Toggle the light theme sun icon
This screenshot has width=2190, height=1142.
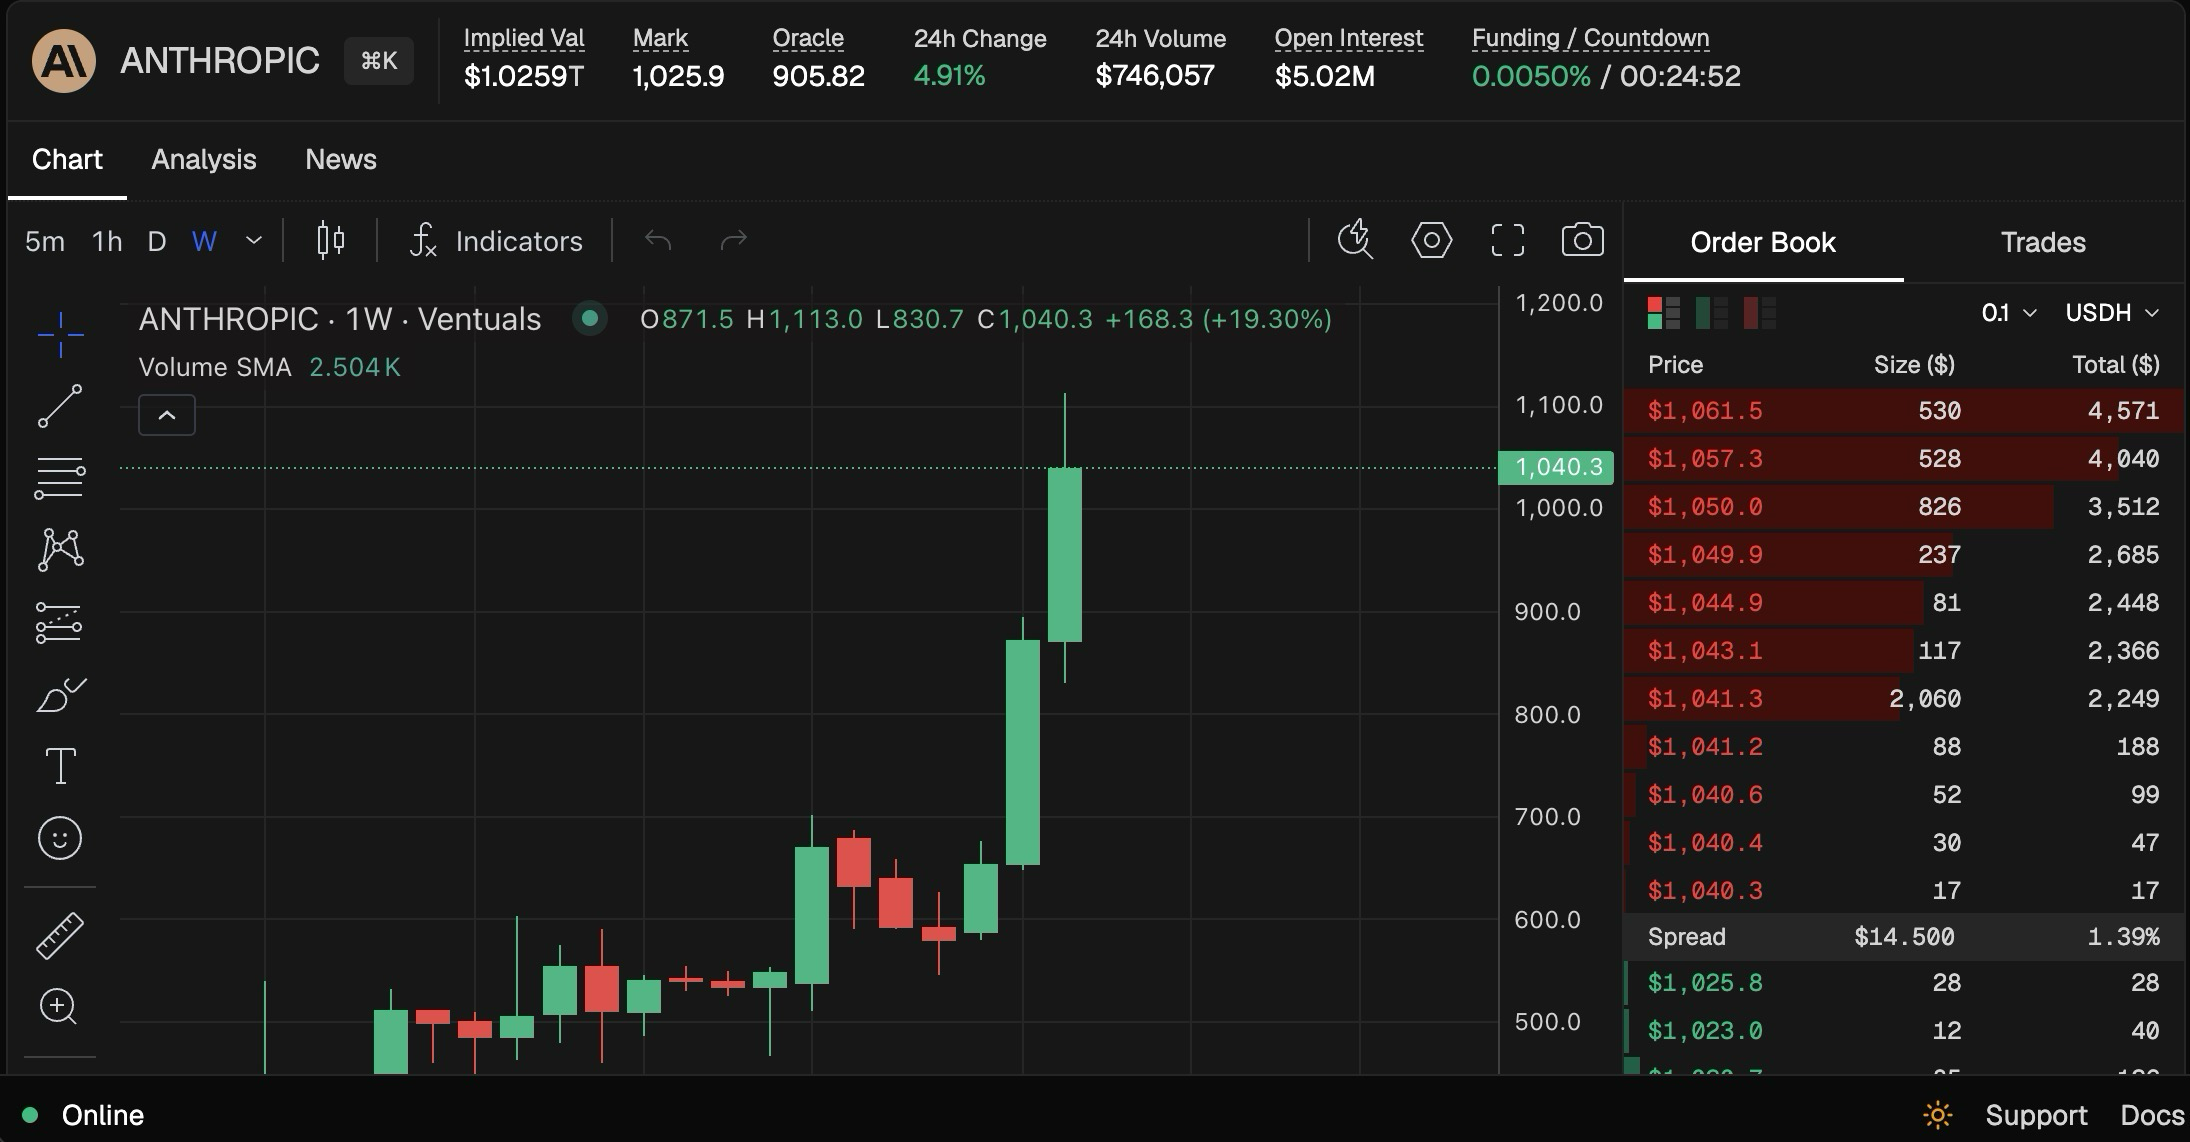[x=1937, y=1115]
